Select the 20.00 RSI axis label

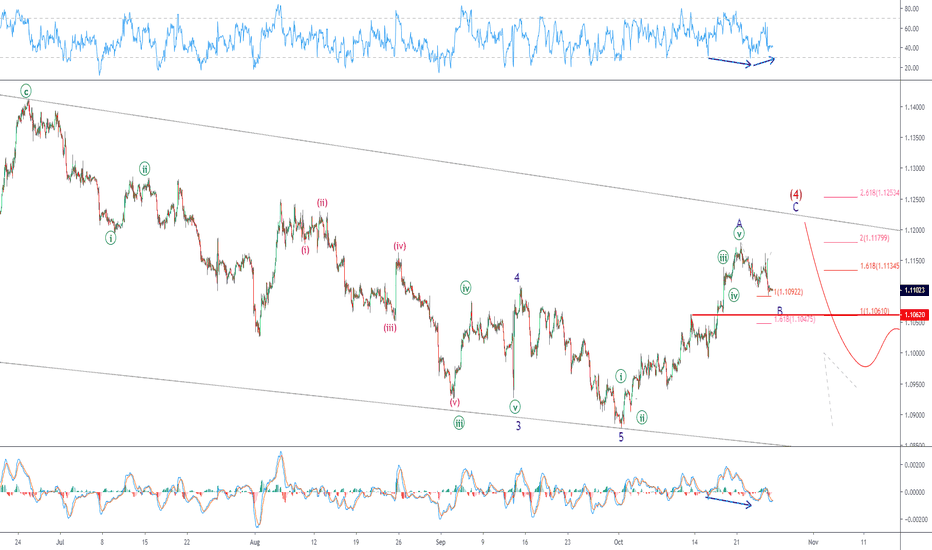point(912,68)
